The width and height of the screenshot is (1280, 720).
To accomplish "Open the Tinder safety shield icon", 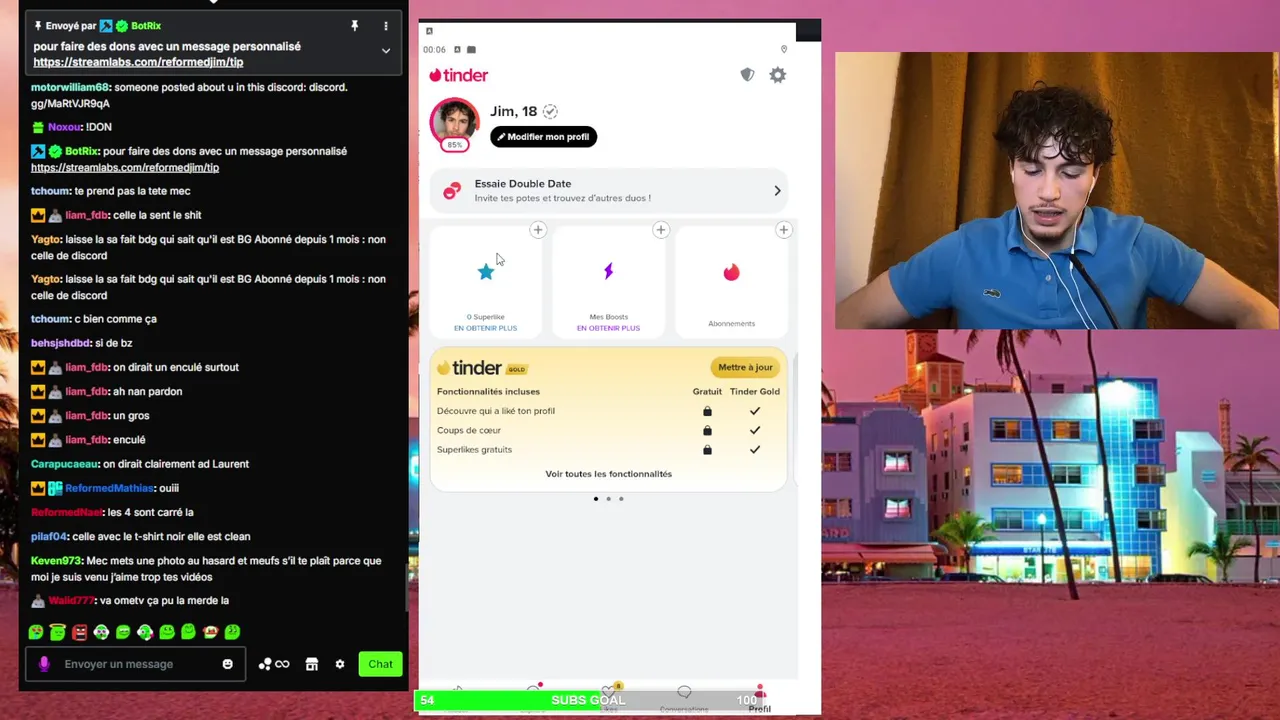I will pos(747,75).
